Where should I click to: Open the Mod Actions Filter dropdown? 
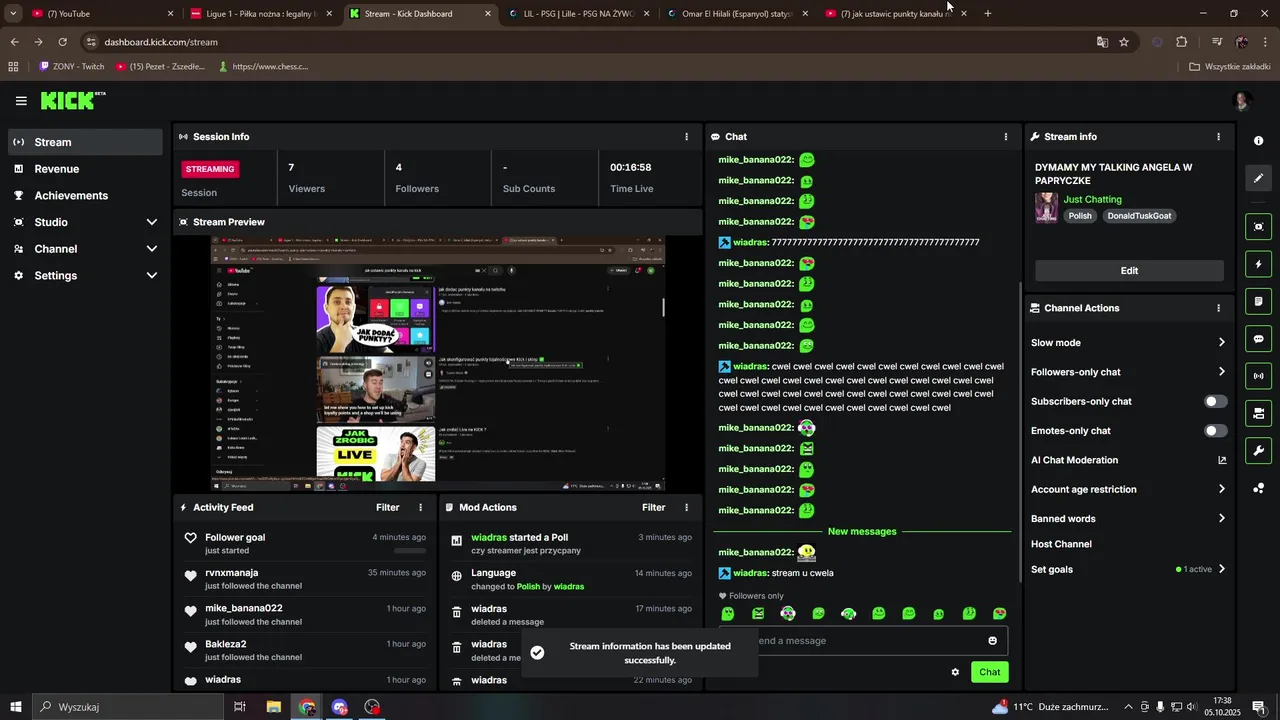point(653,508)
